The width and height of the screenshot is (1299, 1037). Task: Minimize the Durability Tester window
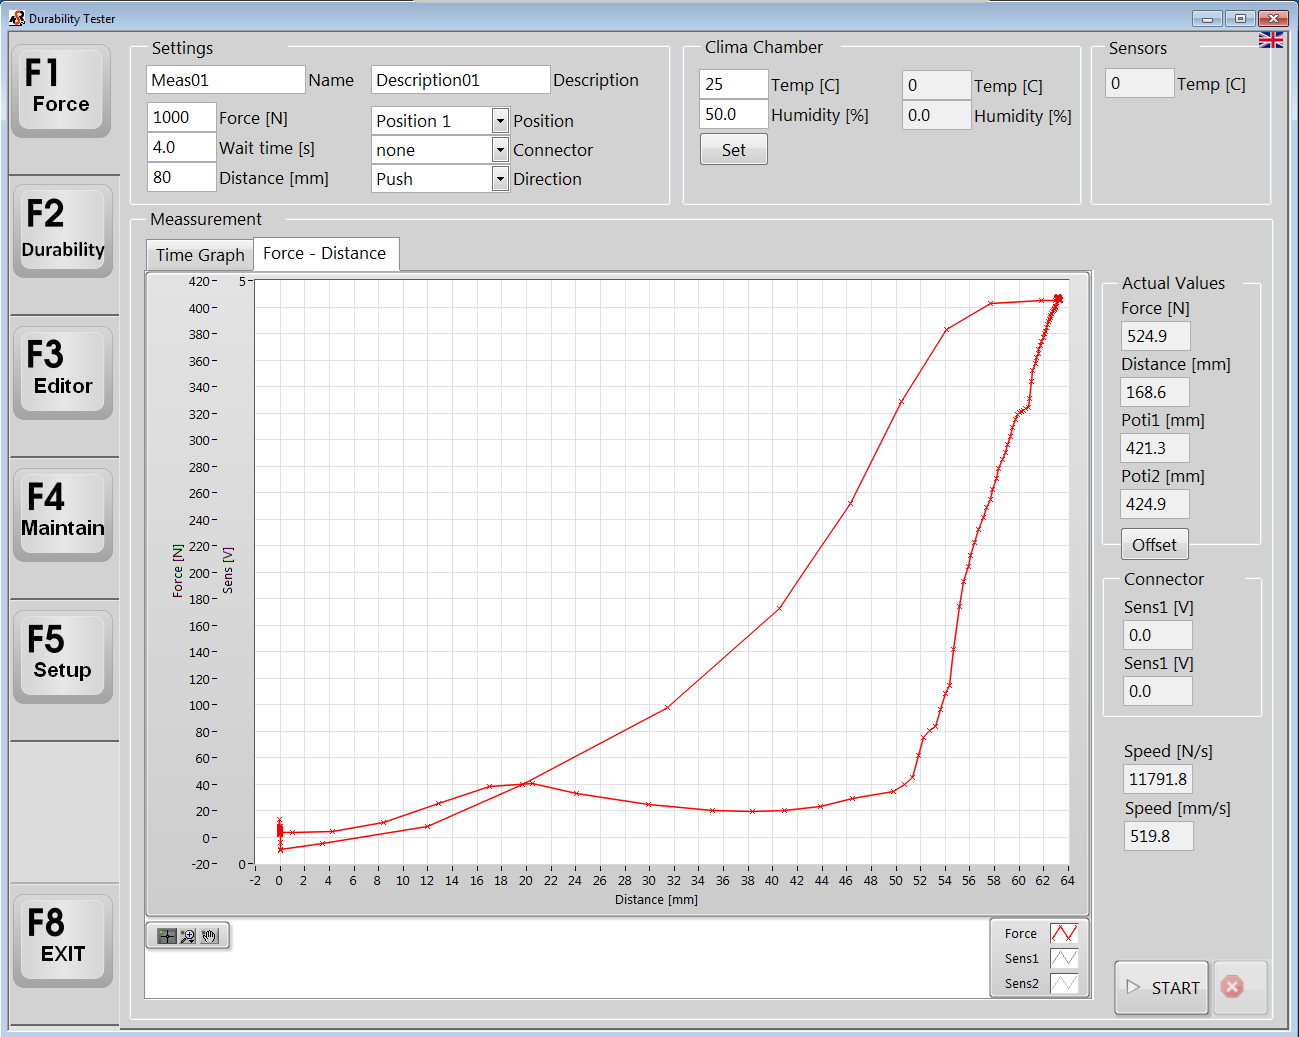pyautogui.click(x=1207, y=18)
